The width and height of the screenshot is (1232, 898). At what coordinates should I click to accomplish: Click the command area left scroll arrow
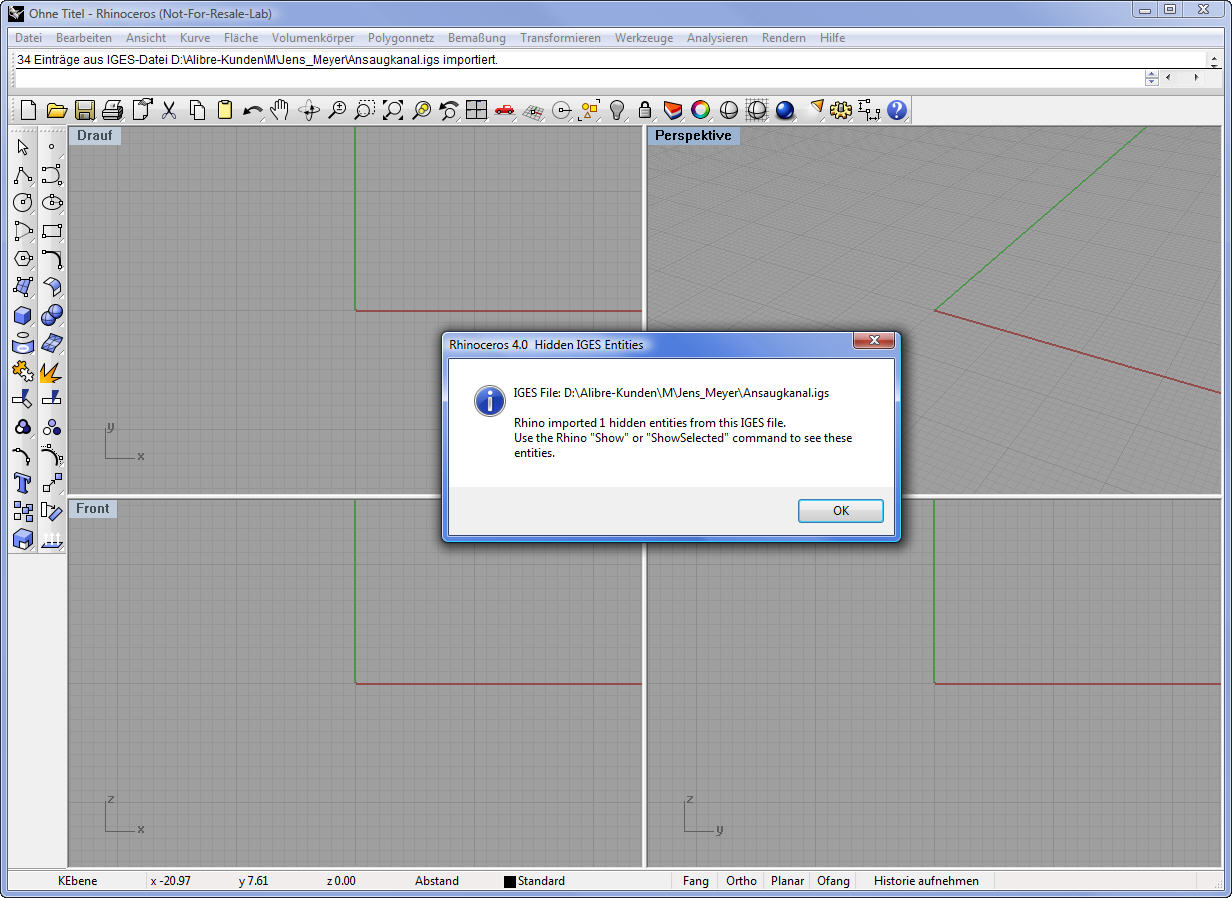(x=1168, y=78)
